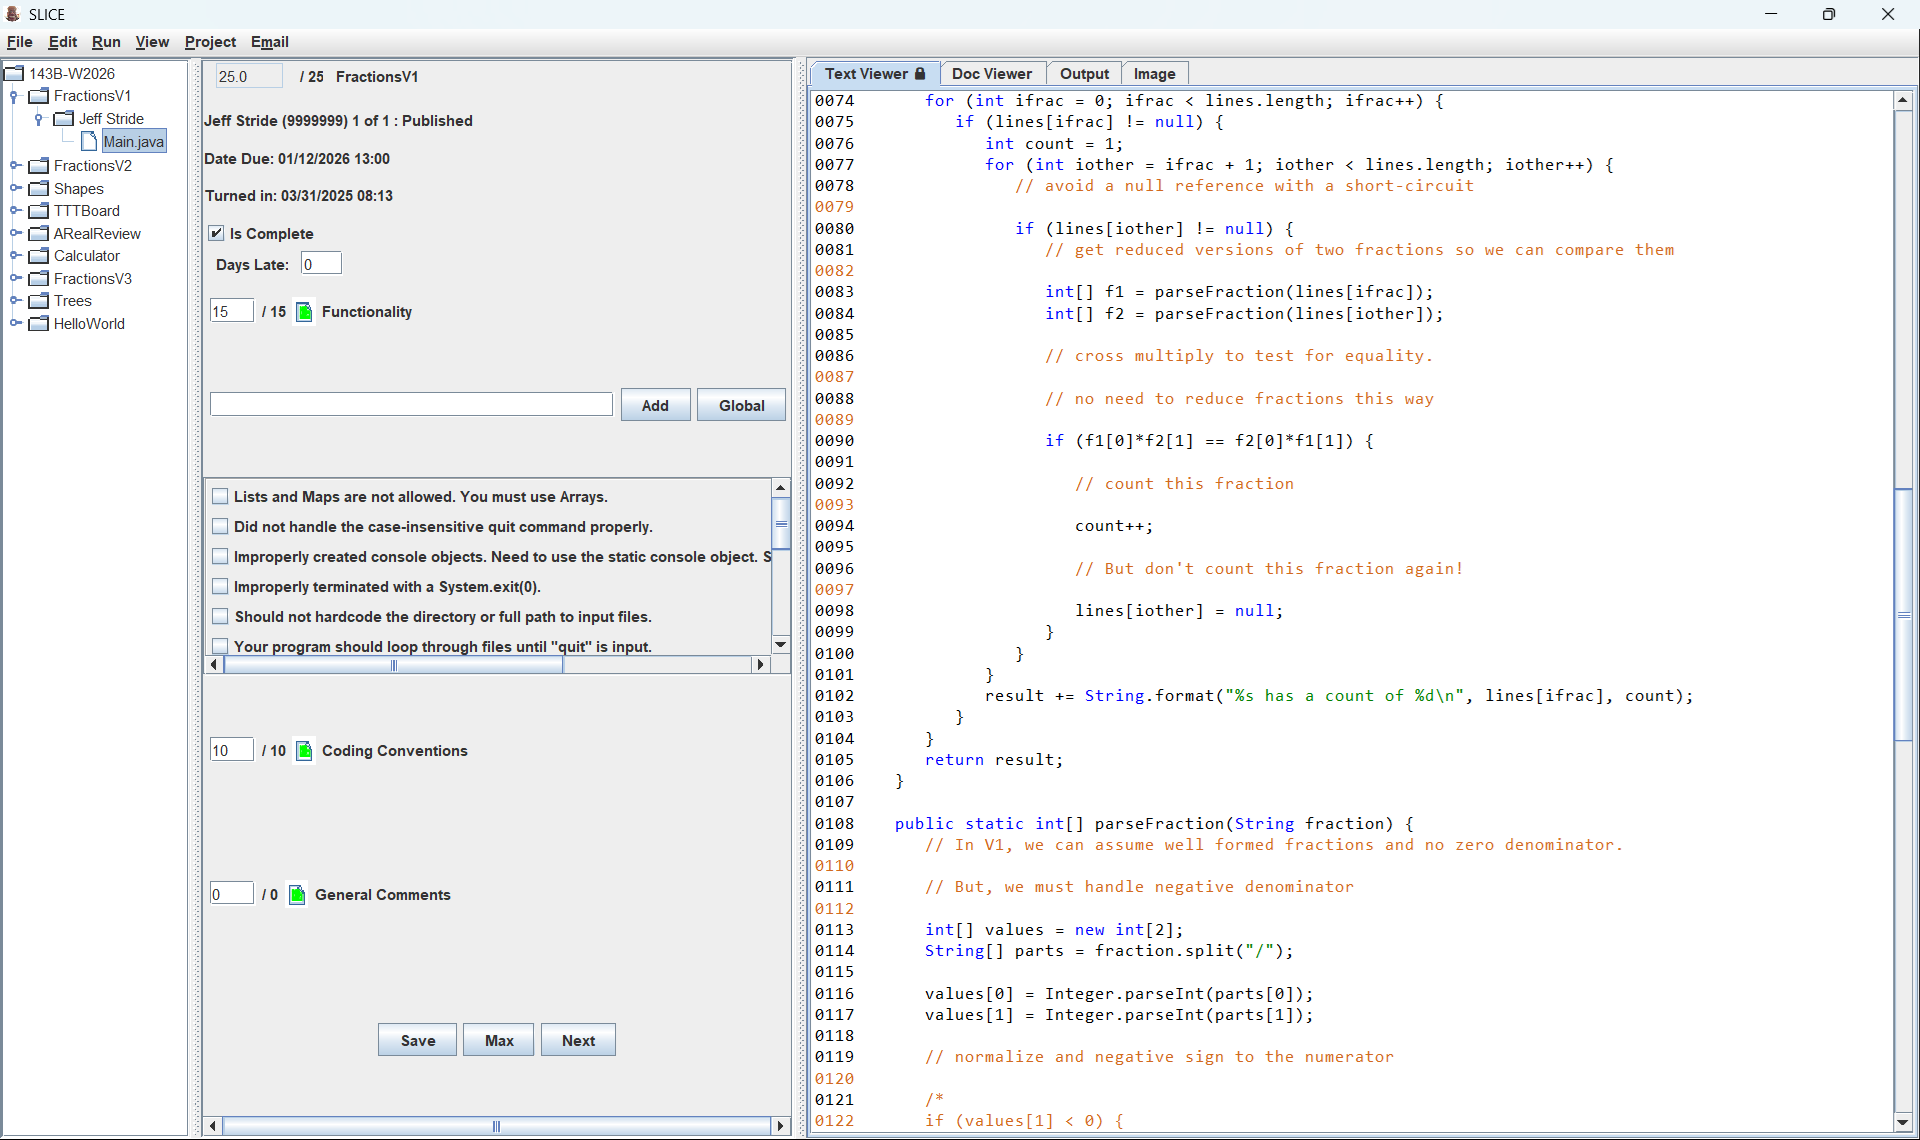
Task: Click the Jeff Stride folder icon
Action: 64,118
